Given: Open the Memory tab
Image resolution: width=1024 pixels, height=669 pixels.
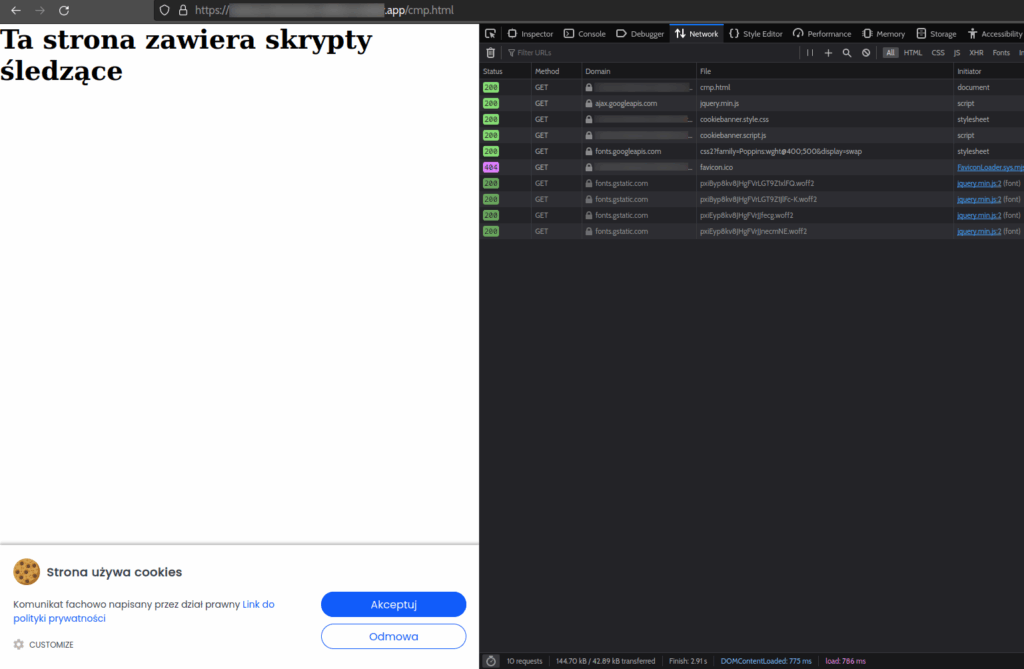Looking at the screenshot, I should click(884, 33).
